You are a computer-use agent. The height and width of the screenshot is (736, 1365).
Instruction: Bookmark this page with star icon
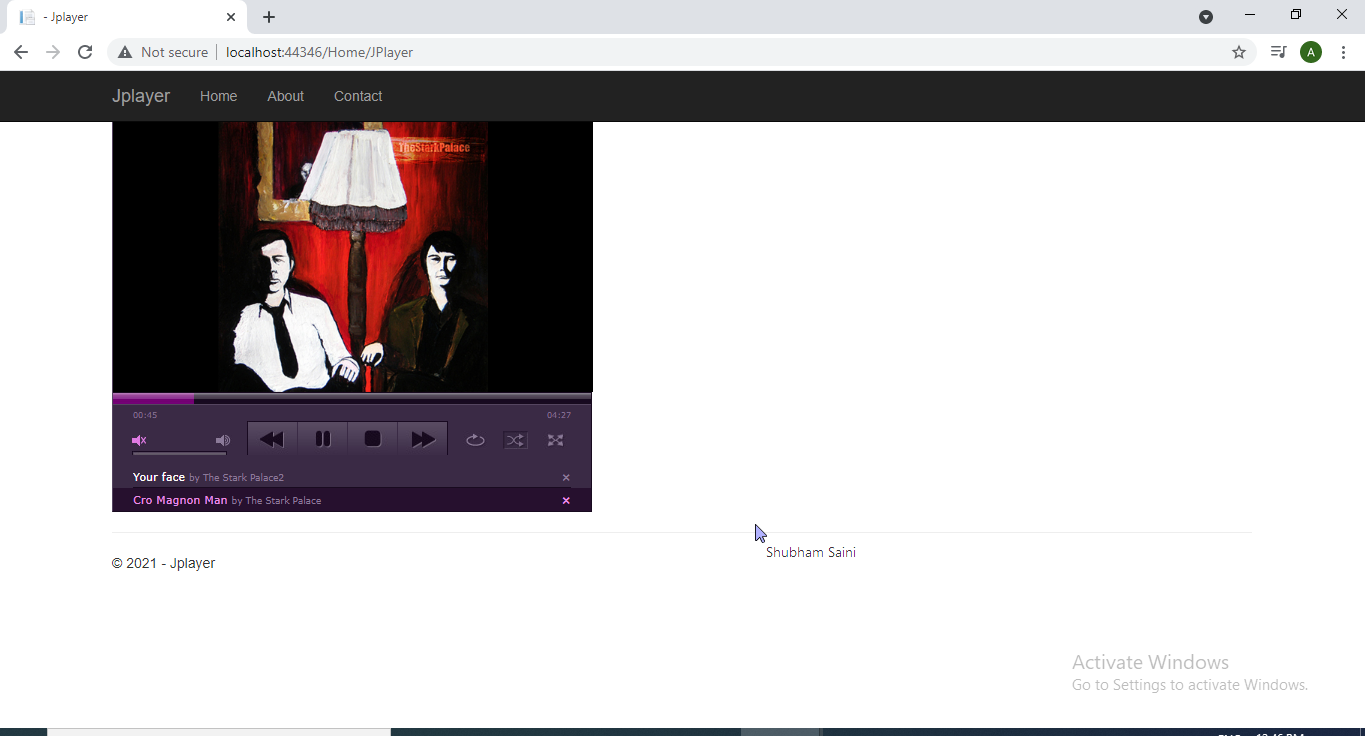(1239, 52)
